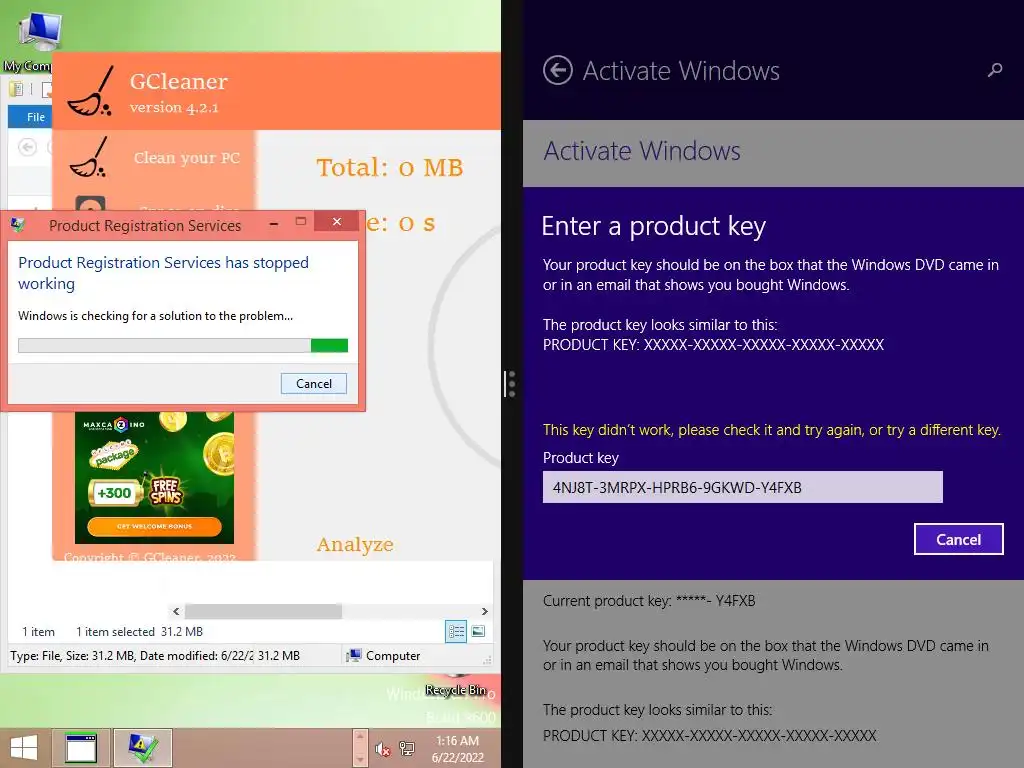Screen dimensions: 1024x768
Task: Click the network tray icon
Action: (407, 748)
